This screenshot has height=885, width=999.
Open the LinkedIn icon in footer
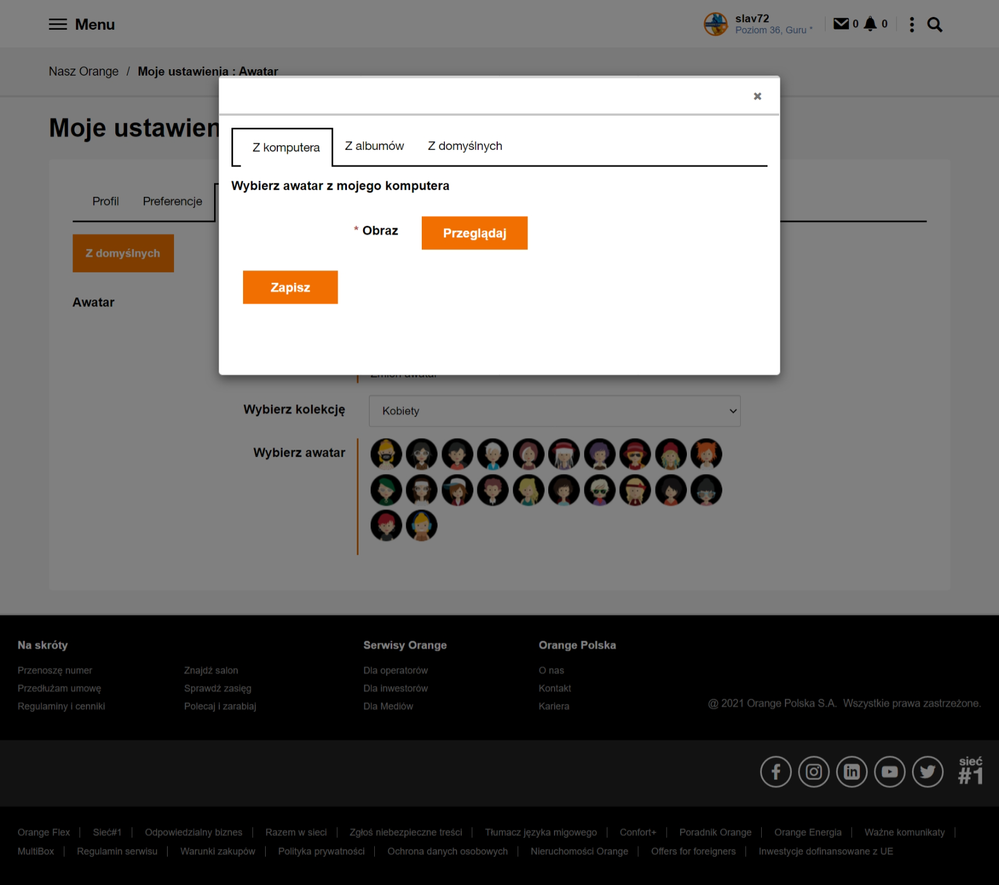click(852, 772)
